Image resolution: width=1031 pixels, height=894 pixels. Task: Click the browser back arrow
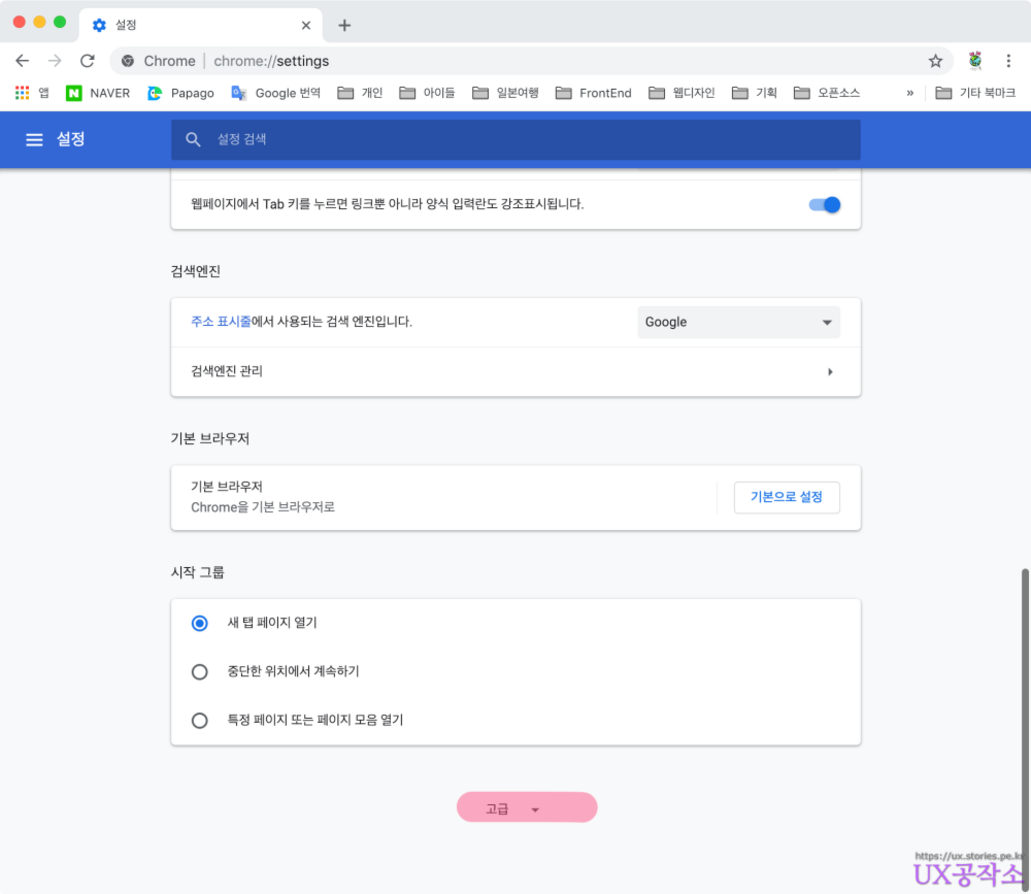tap(22, 61)
